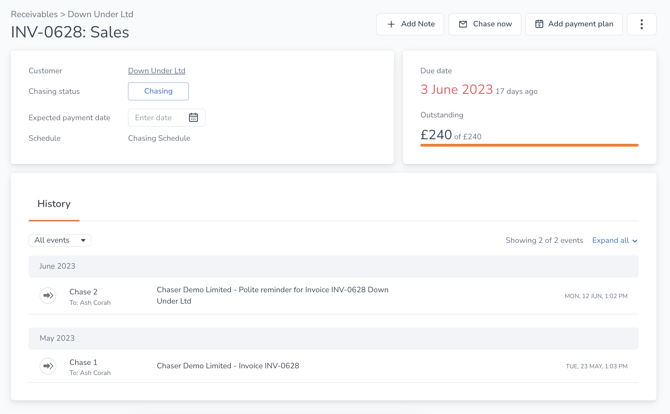Click the MON, 12 JUN, 1:02 PM timestamp
Screen dimensions: 670x414
(596, 296)
